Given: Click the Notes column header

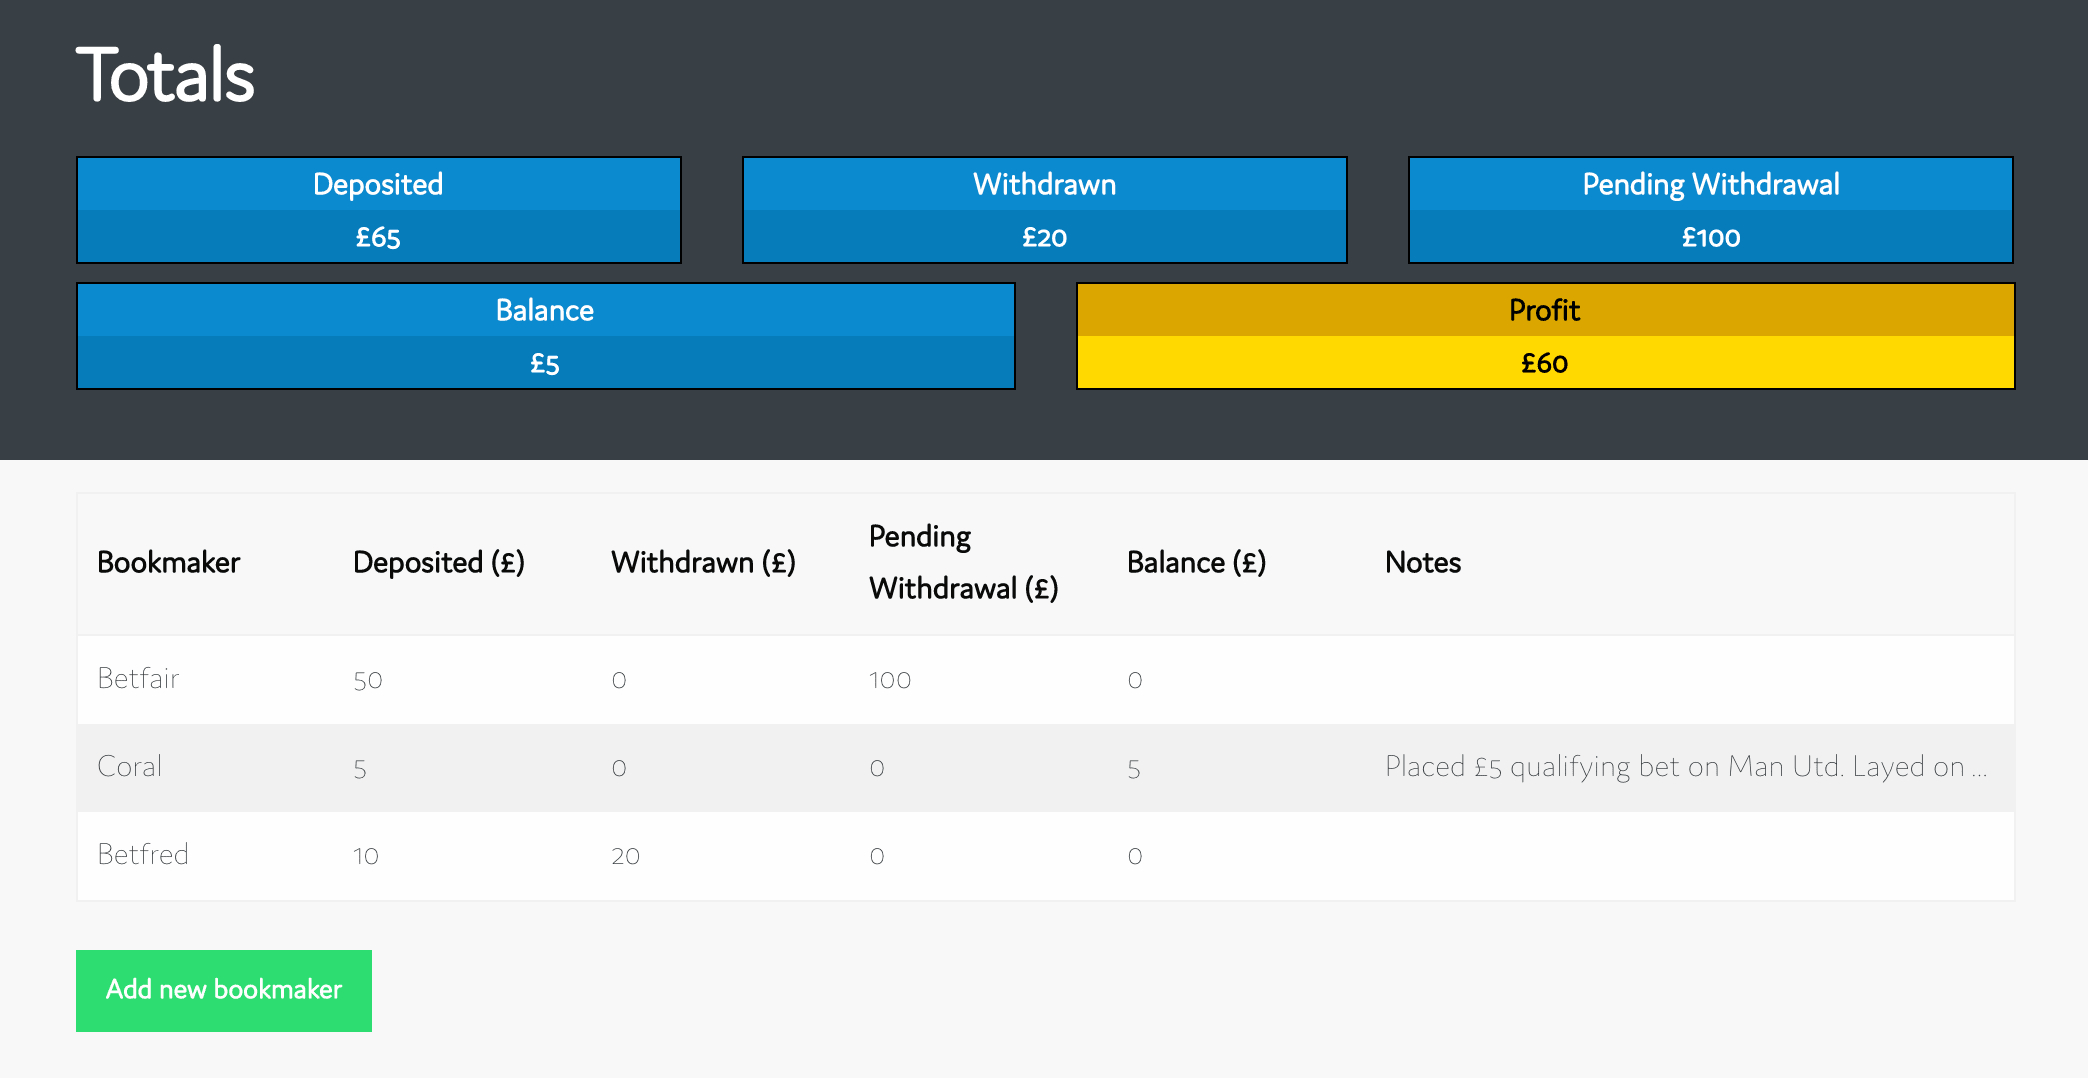Looking at the screenshot, I should pyautogui.click(x=1423, y=562).
